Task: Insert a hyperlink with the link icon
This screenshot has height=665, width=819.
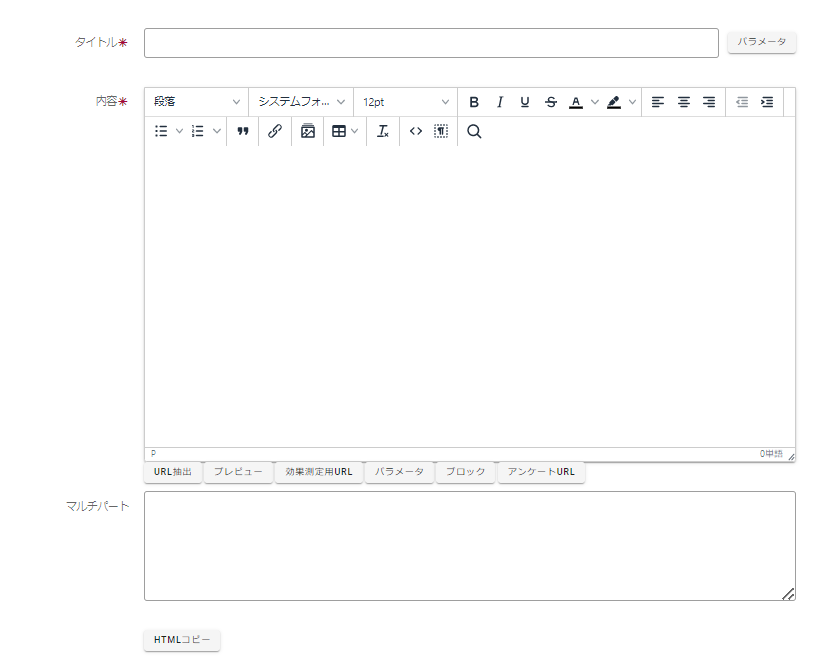Action: coord(275,131)
